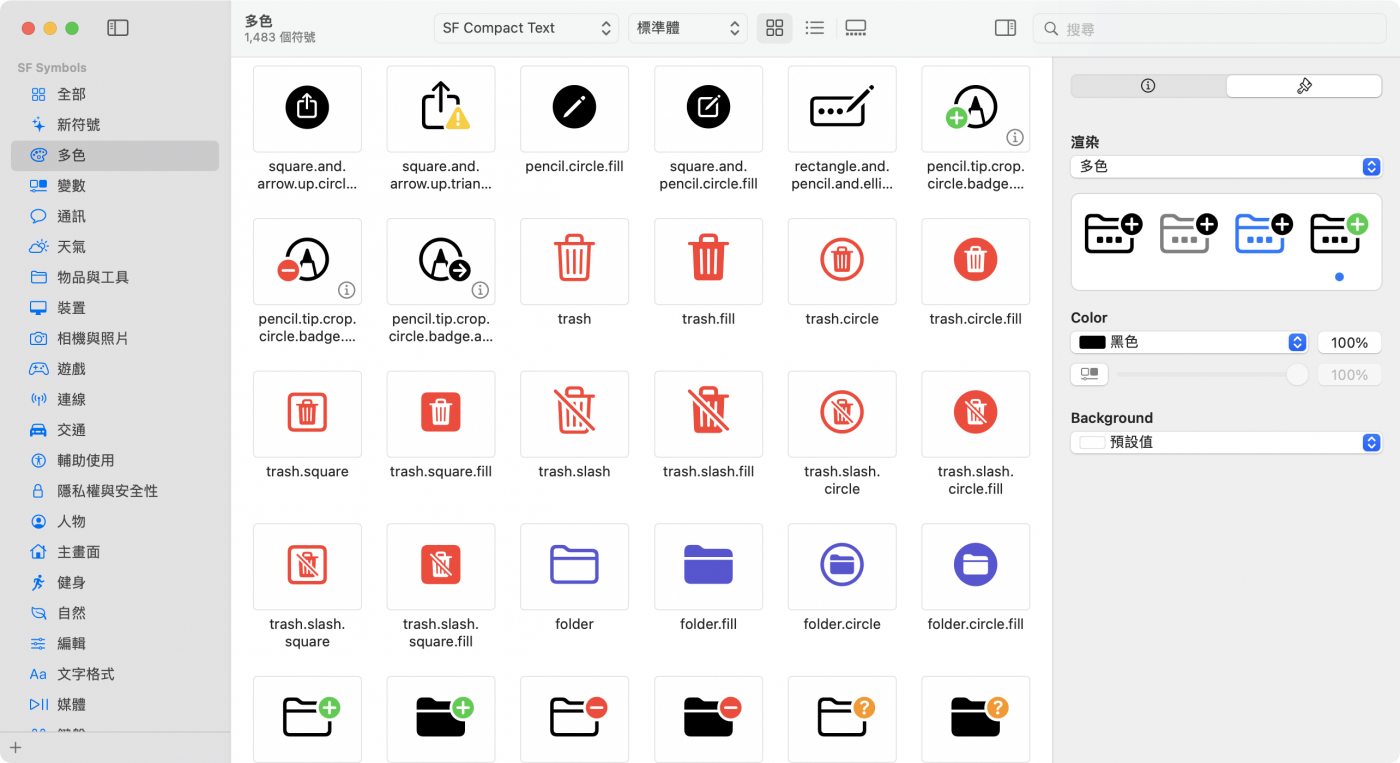This screenshot has height=763, width=1400.
Task: Open 相機與照片 category
Action: click(115, 338)
